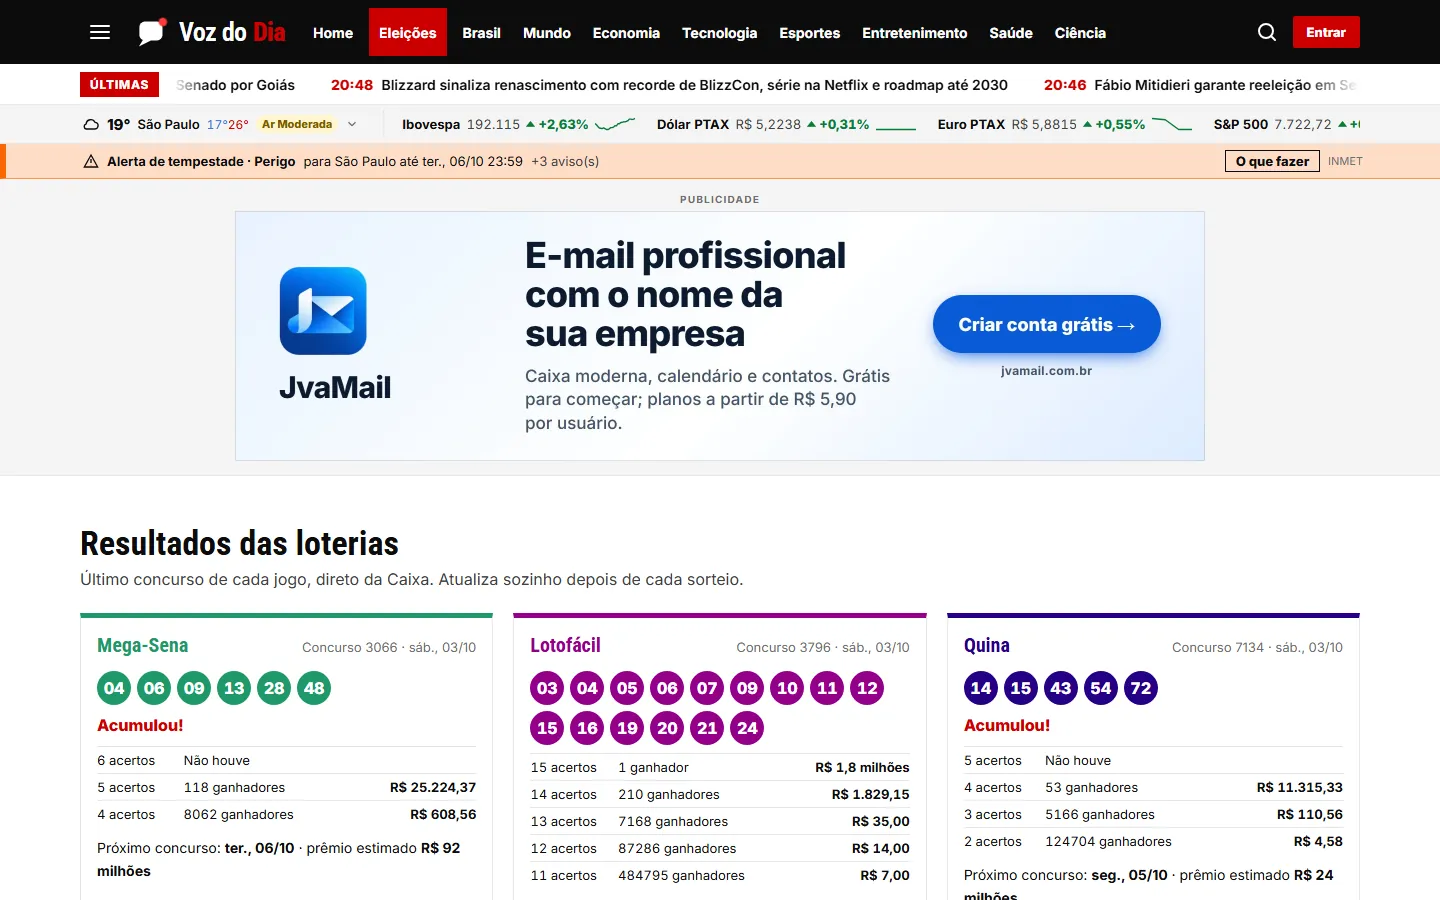1440x900 pixels.
Task: Click Mega-Sena ball number 28
Action: (274, 688)
